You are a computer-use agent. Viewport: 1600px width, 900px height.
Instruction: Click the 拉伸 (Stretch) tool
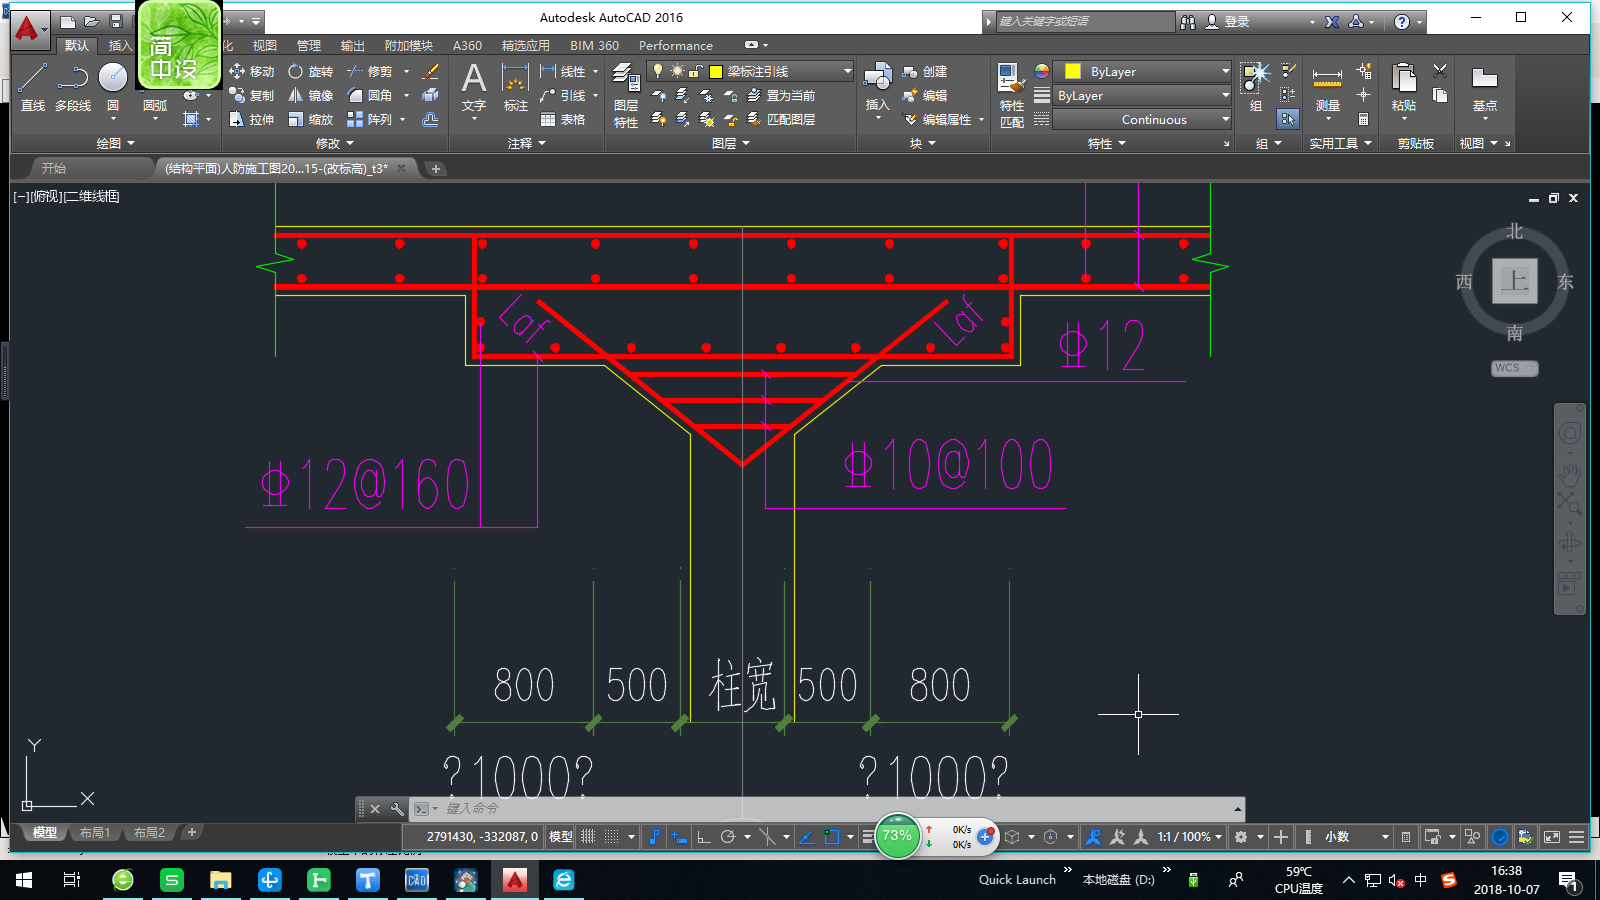click(251, 119)
